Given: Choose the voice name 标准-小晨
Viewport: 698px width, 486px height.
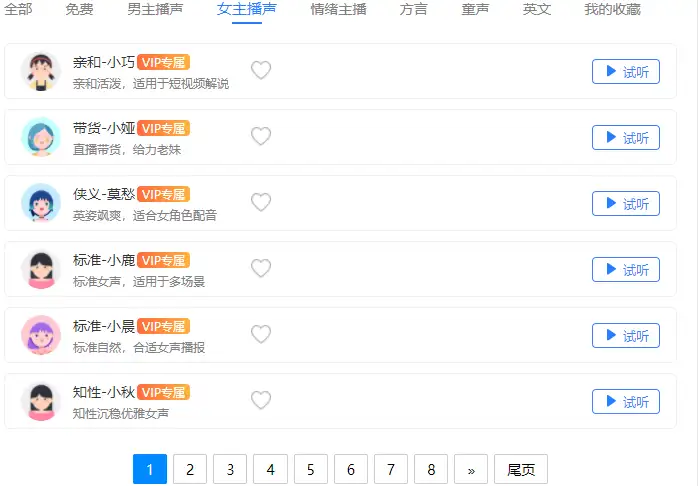Looking at the screenshot, I should coord(104,326).
